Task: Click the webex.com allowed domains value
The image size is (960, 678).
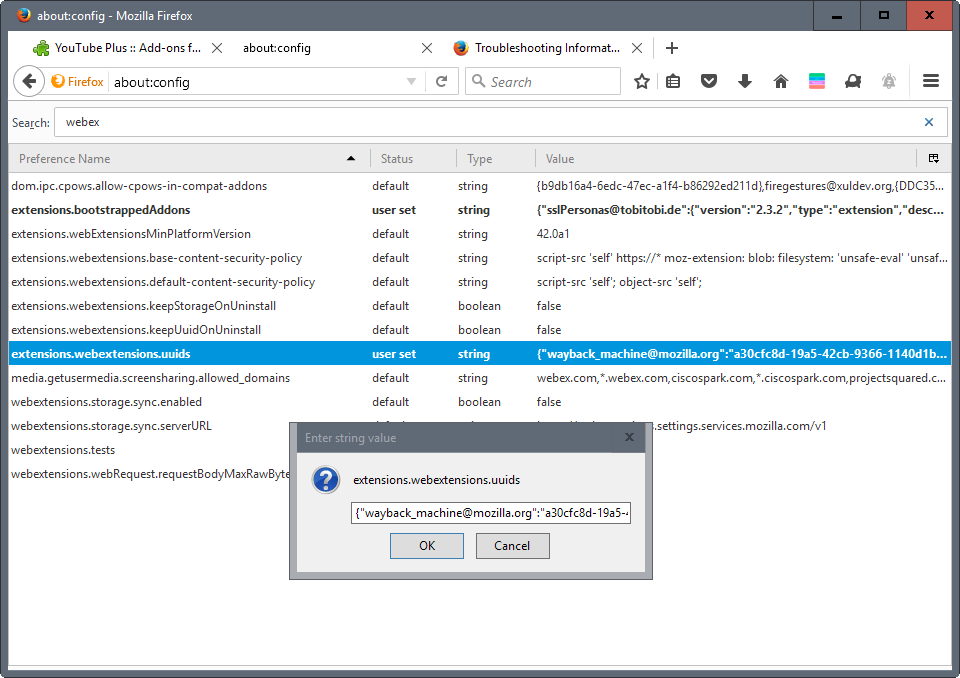Action: 741,378
